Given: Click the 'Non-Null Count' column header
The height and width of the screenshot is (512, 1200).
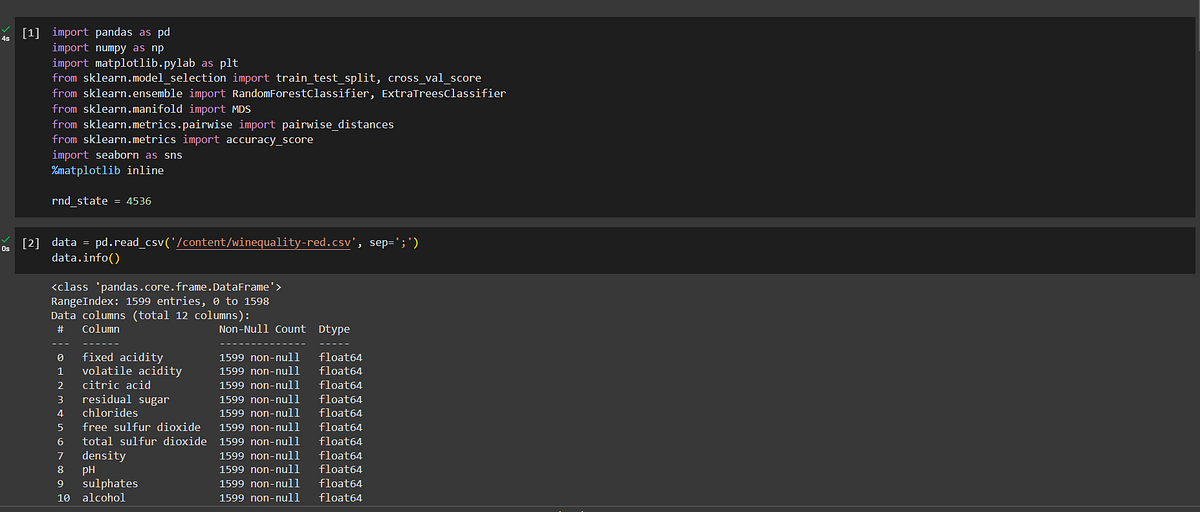Looking at the screenshot, I should (x=262, y=329).
